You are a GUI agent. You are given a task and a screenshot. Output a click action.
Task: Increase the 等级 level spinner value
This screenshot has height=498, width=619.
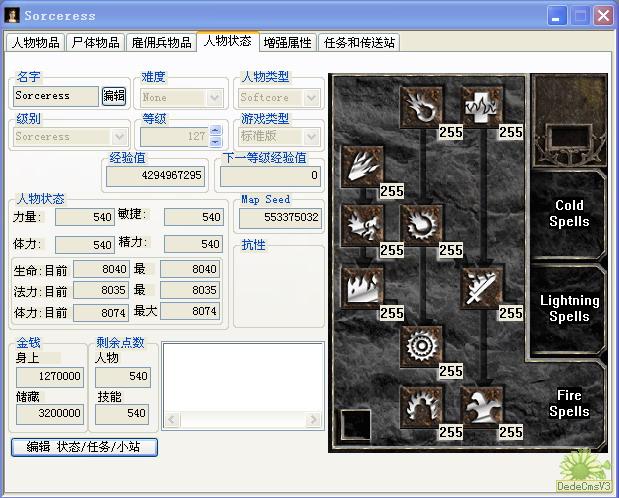coord(215,131)
